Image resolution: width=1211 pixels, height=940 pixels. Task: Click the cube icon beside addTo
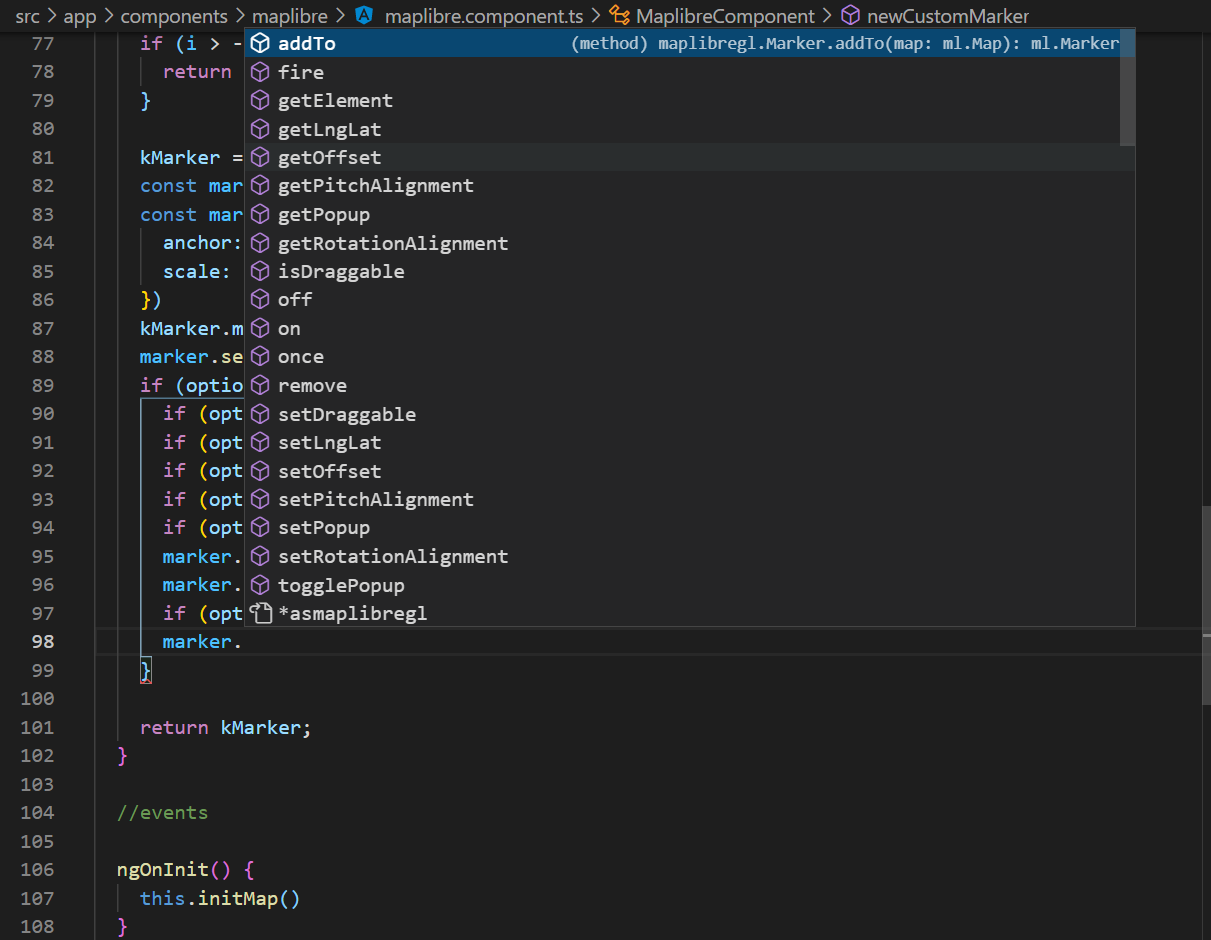point(260,44)
